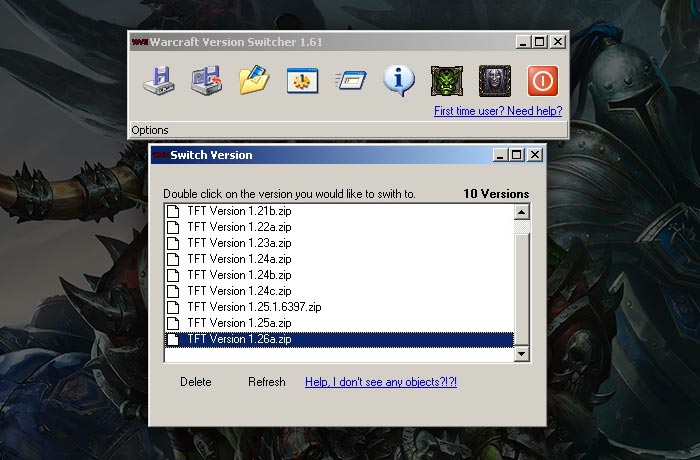Open 'Help, I don't see any objects?!?' link
Image resolution: width=700 pixels, height=460 pixels.
click(x=381, y=382)
